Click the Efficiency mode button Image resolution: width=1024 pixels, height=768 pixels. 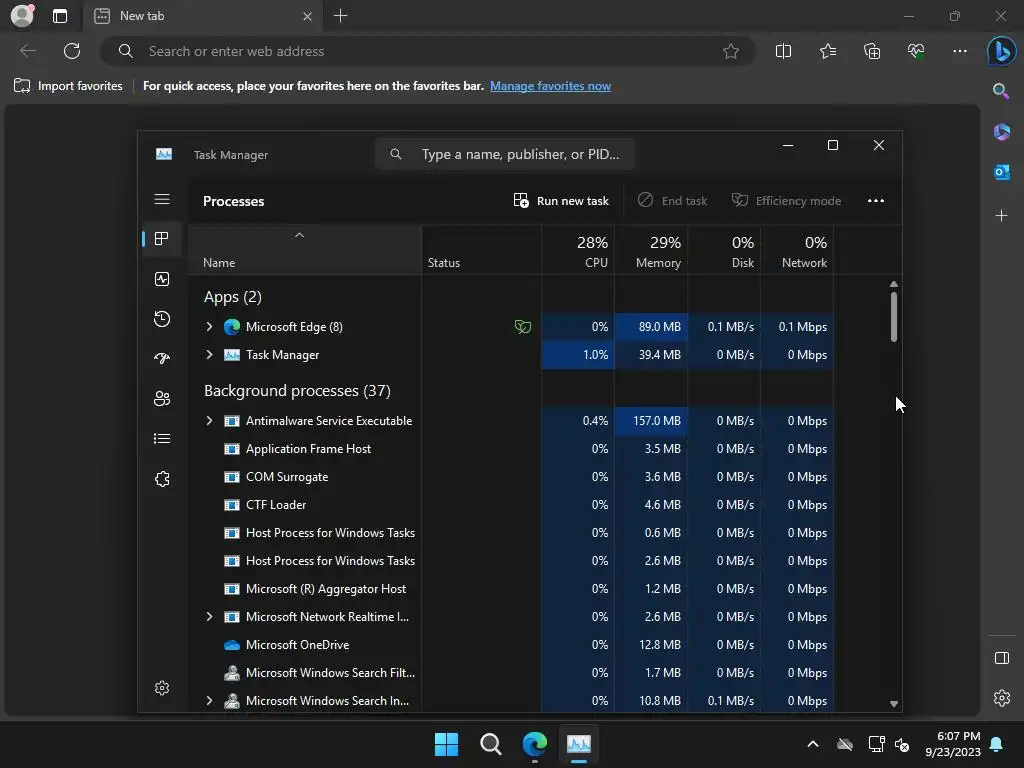pyautogui.click(x=786, y=200)
